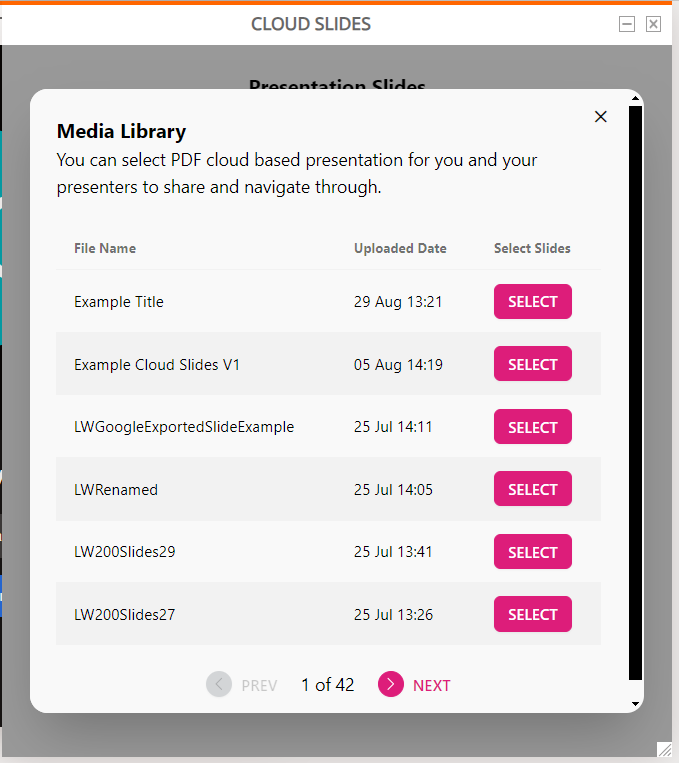Click the PREV page text link
The height and width of the screenshot is (763, 679).
(259, 685)
